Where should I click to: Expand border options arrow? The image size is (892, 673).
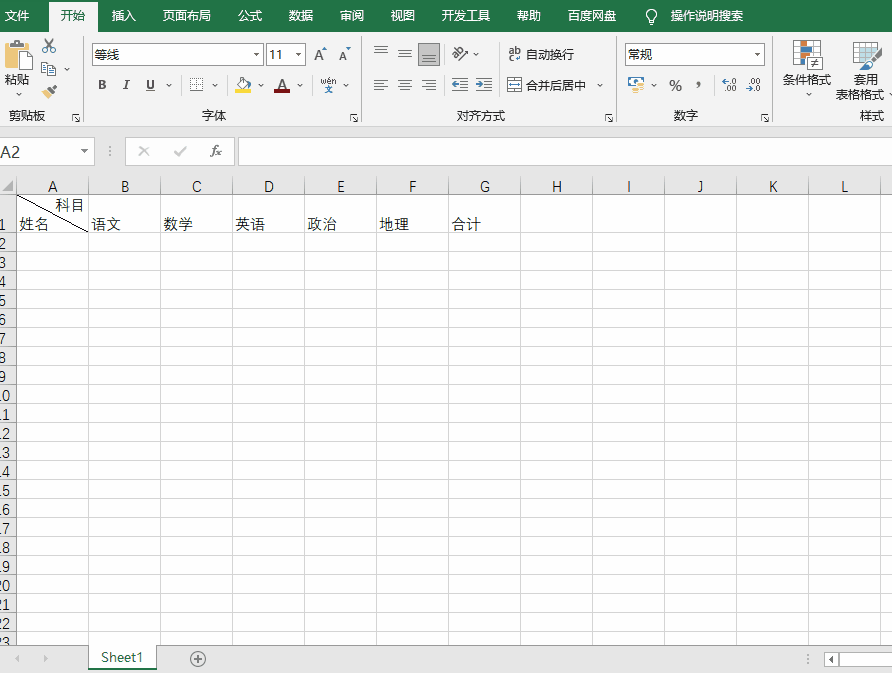pyautogui.click(x=215, y=85)
